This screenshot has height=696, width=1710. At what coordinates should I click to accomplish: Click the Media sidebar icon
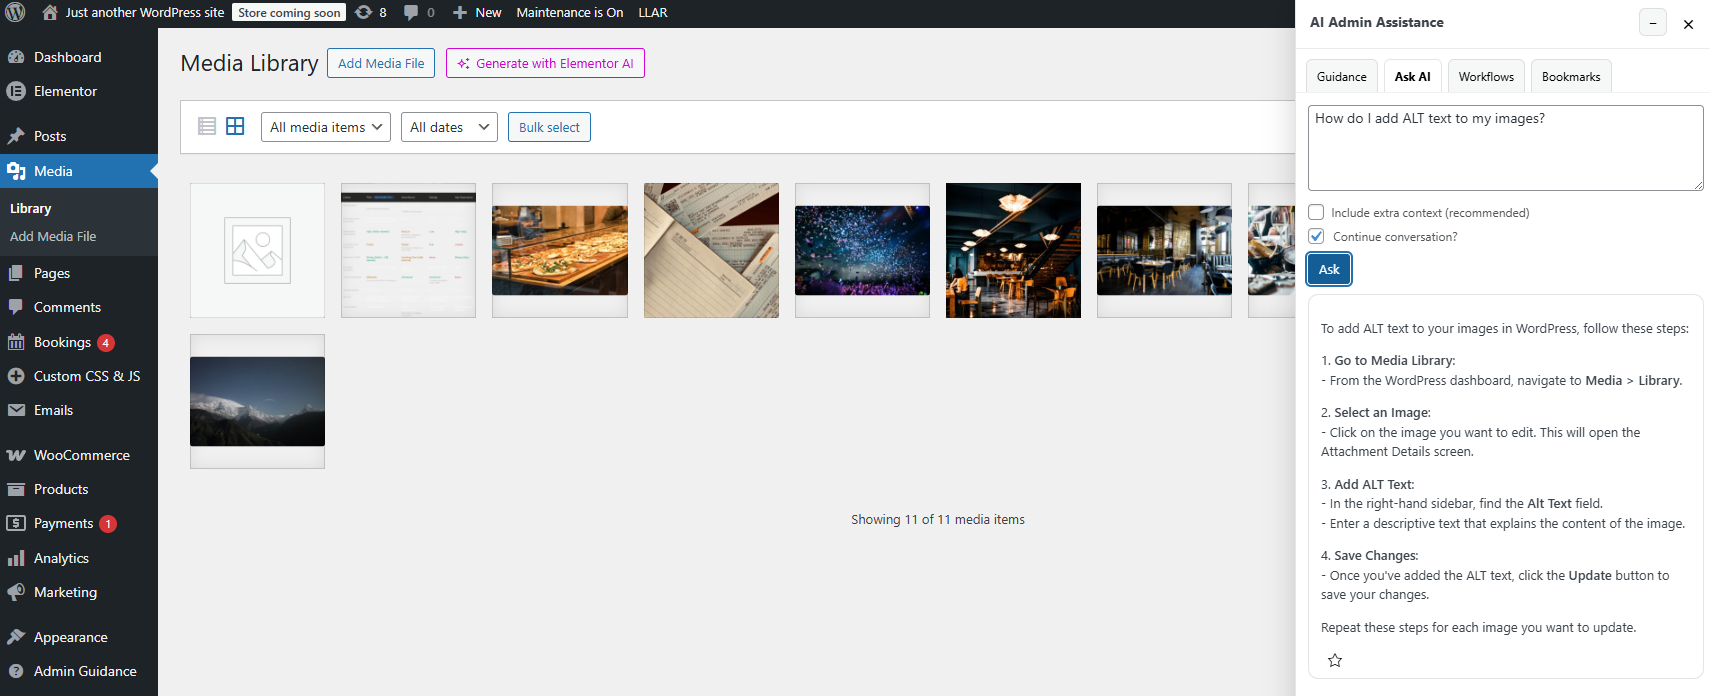pyautogui.click(x=16, y=171)
